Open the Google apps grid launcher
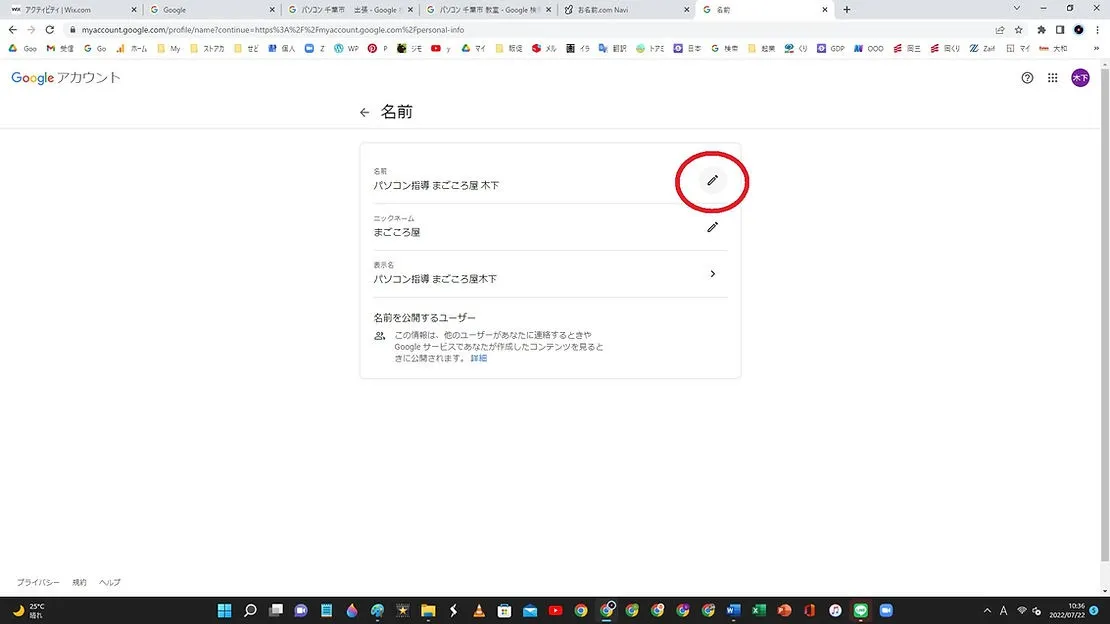Viewport: 1110px width, 624px height. (x=1053, y=78)
